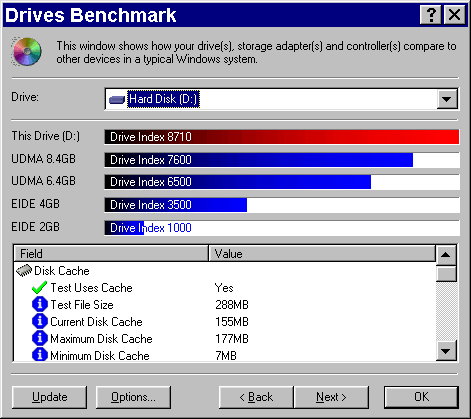Go to the Next benchmark page
471x419 pixels.
pos(331,397)
